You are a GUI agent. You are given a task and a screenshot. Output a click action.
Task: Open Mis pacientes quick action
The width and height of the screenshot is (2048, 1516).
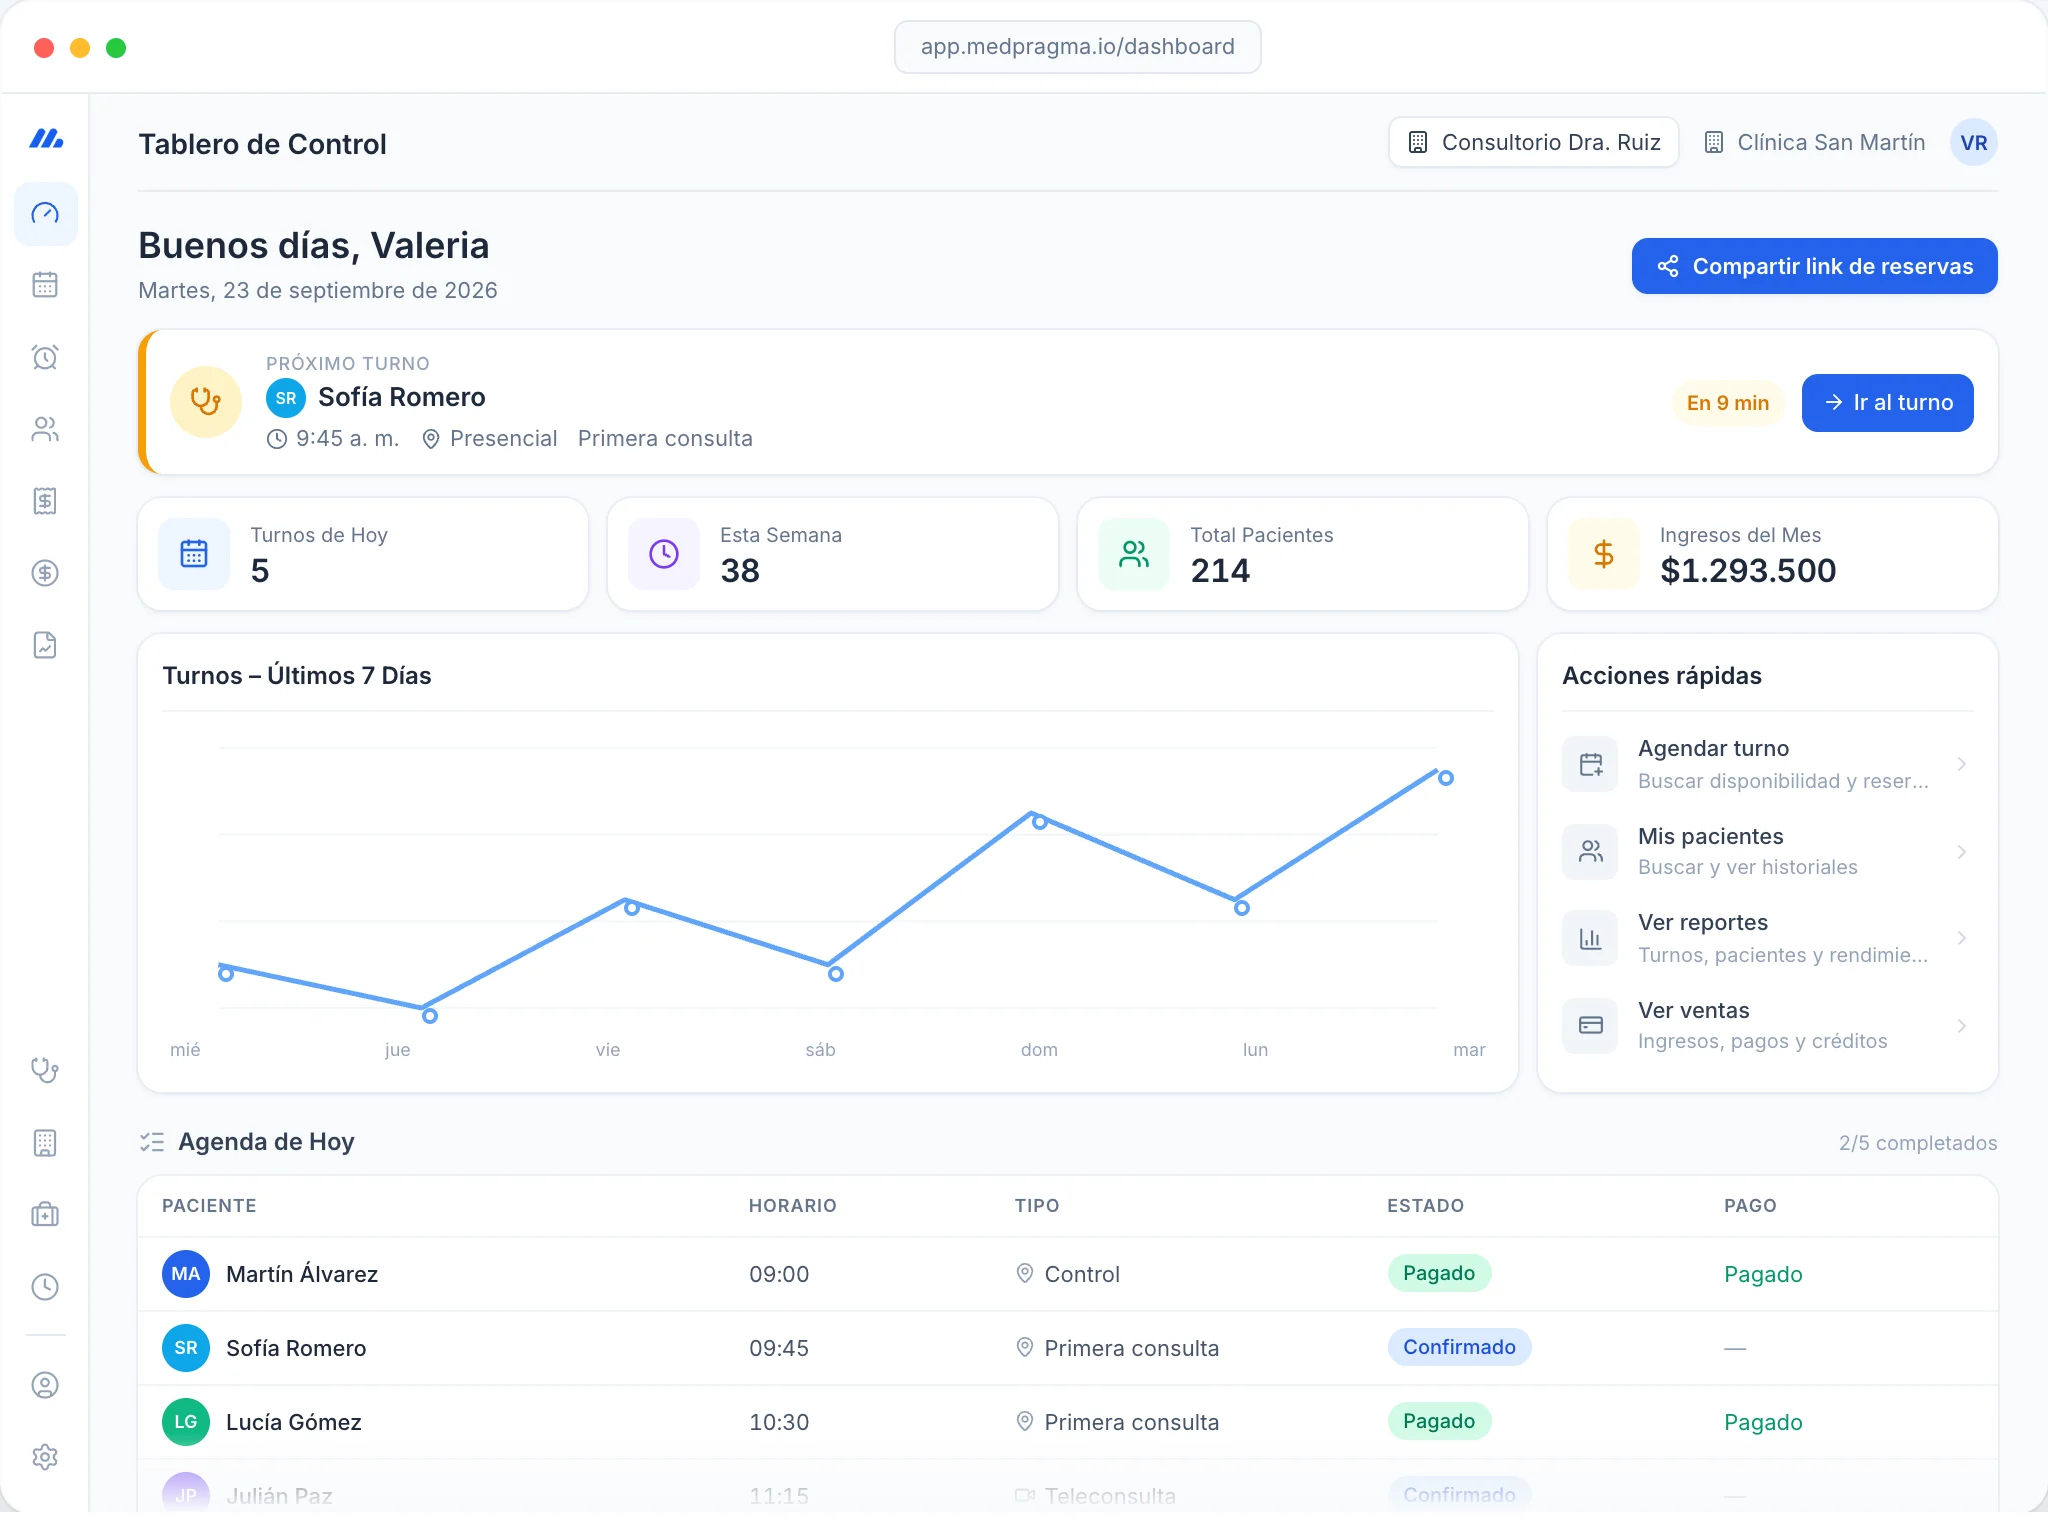pyautogui.click(x=1767, y=851)
